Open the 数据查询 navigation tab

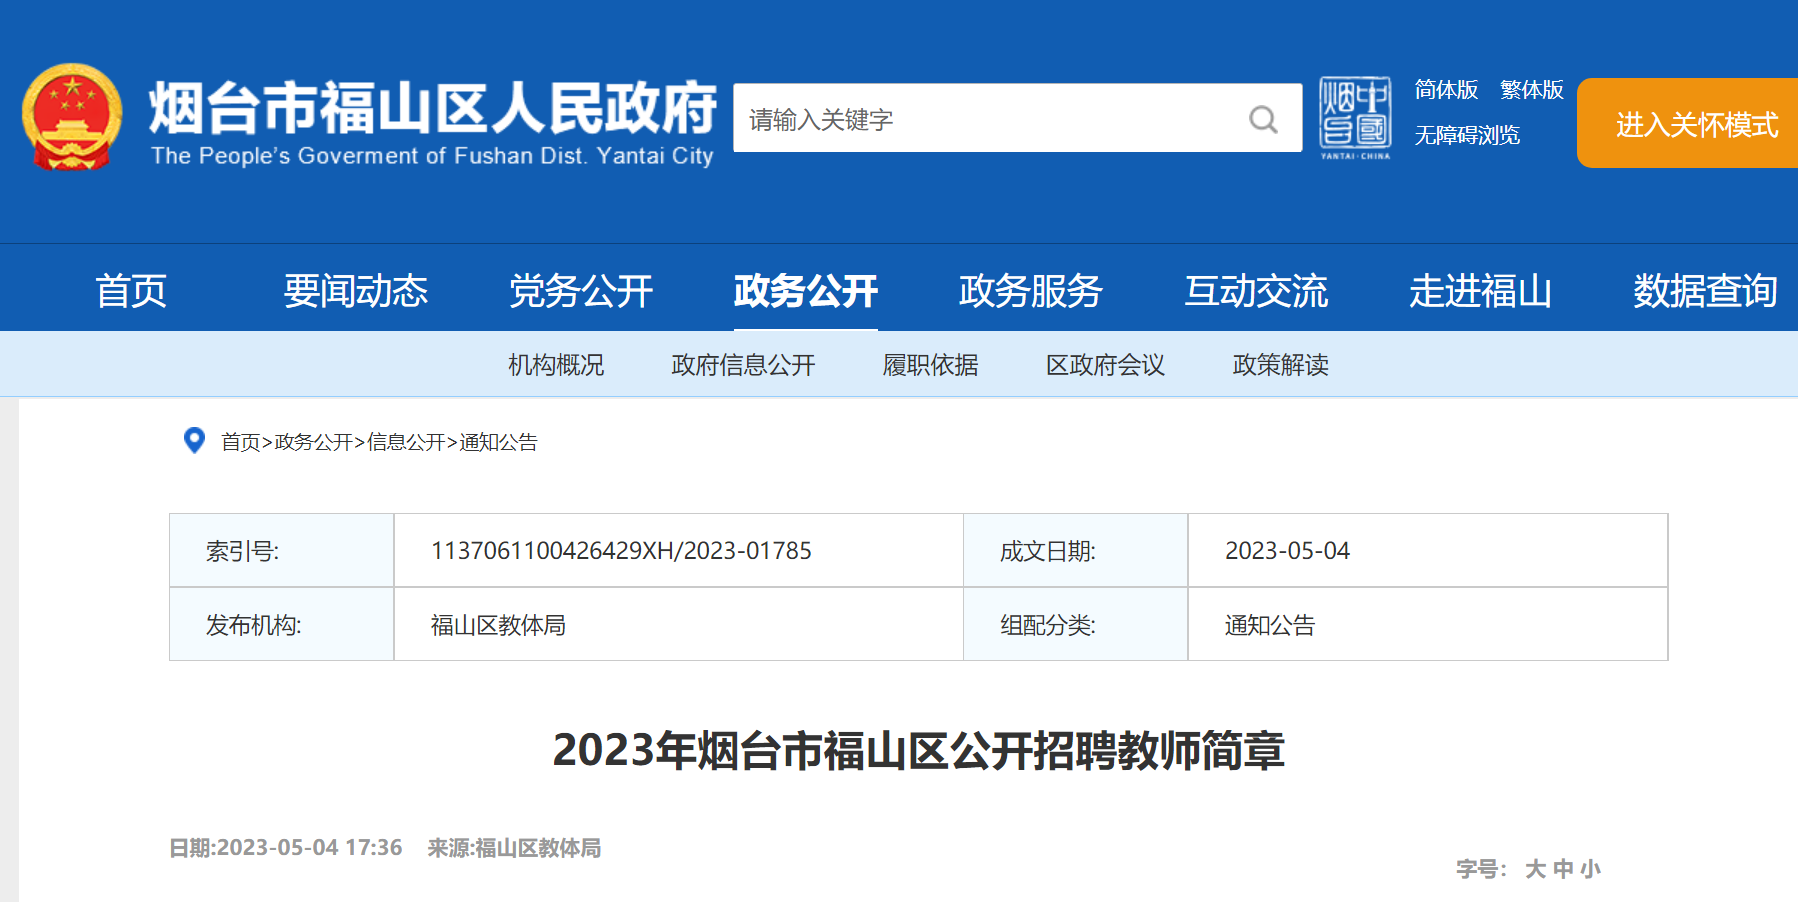(x=1704, y=291)
